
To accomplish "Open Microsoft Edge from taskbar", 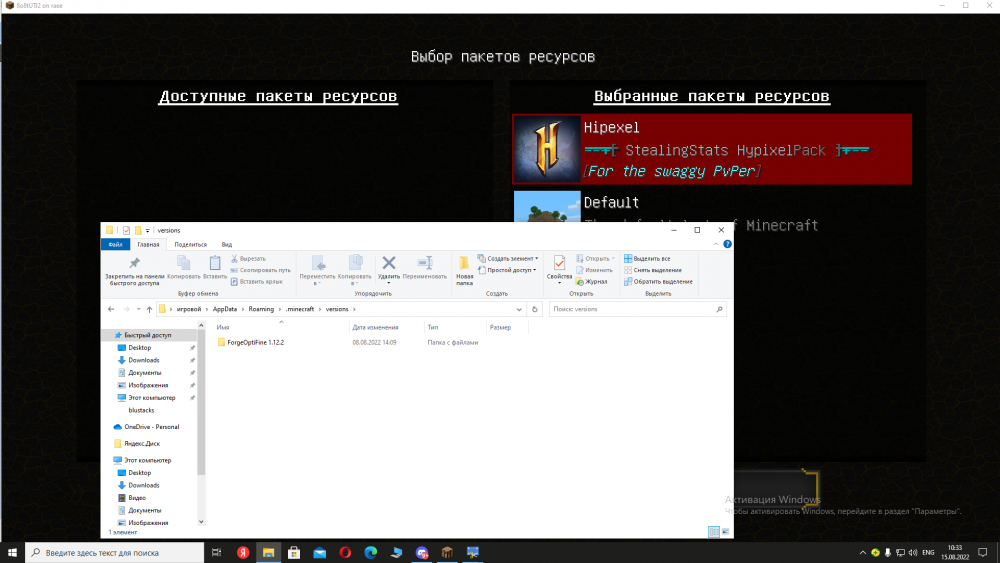I will [371, 552].
